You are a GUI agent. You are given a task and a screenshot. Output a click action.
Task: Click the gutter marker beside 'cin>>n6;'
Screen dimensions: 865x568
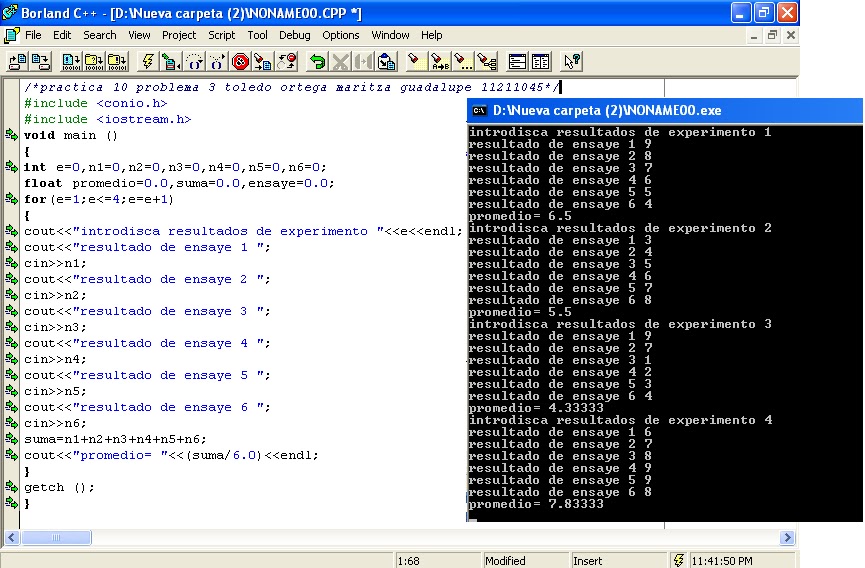[11, 422]
